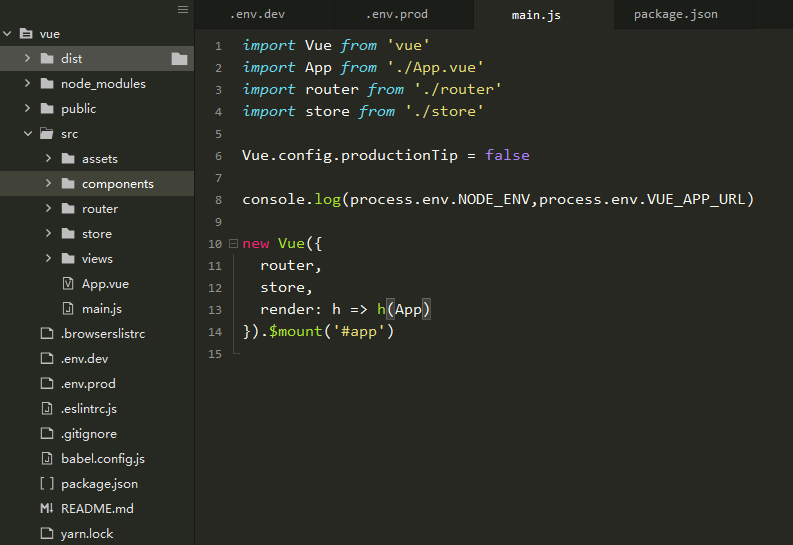The image size is (793, 545).
Task: Place cursor on the 'false' keyword
Action: (x=507, y=155)
